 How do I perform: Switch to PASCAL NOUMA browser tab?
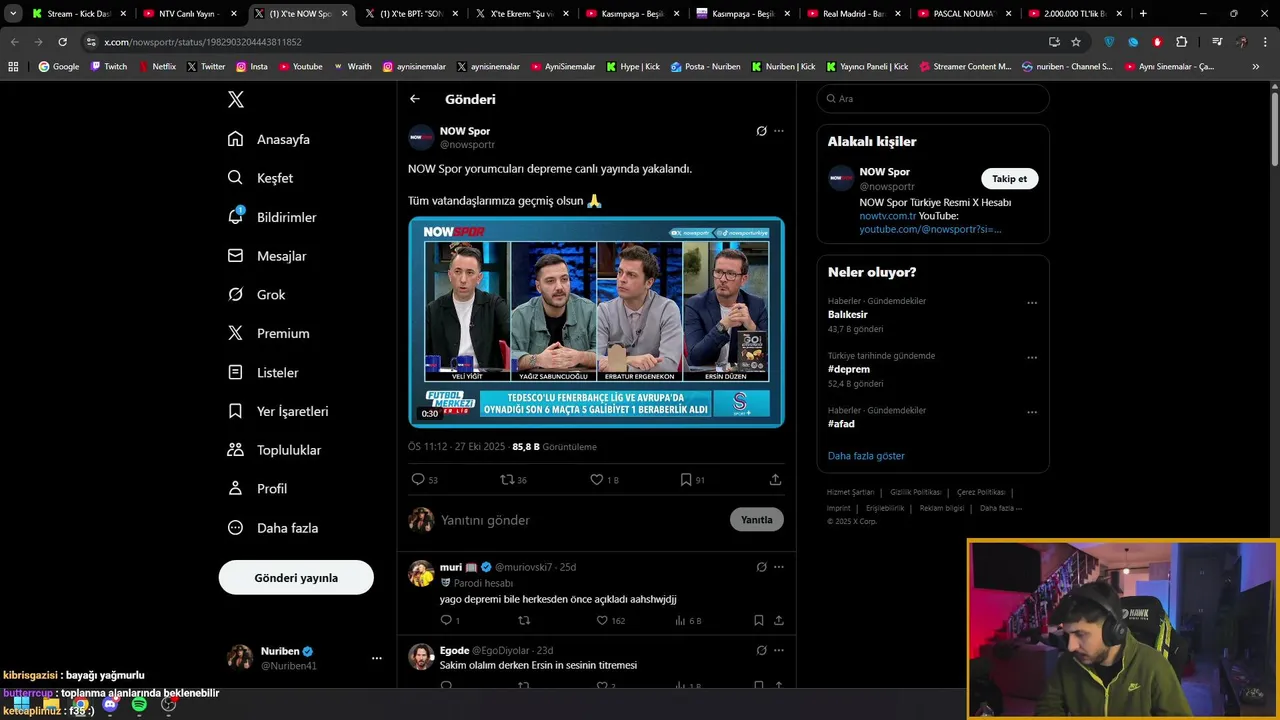pyautogui.click(x=964, y=14)
